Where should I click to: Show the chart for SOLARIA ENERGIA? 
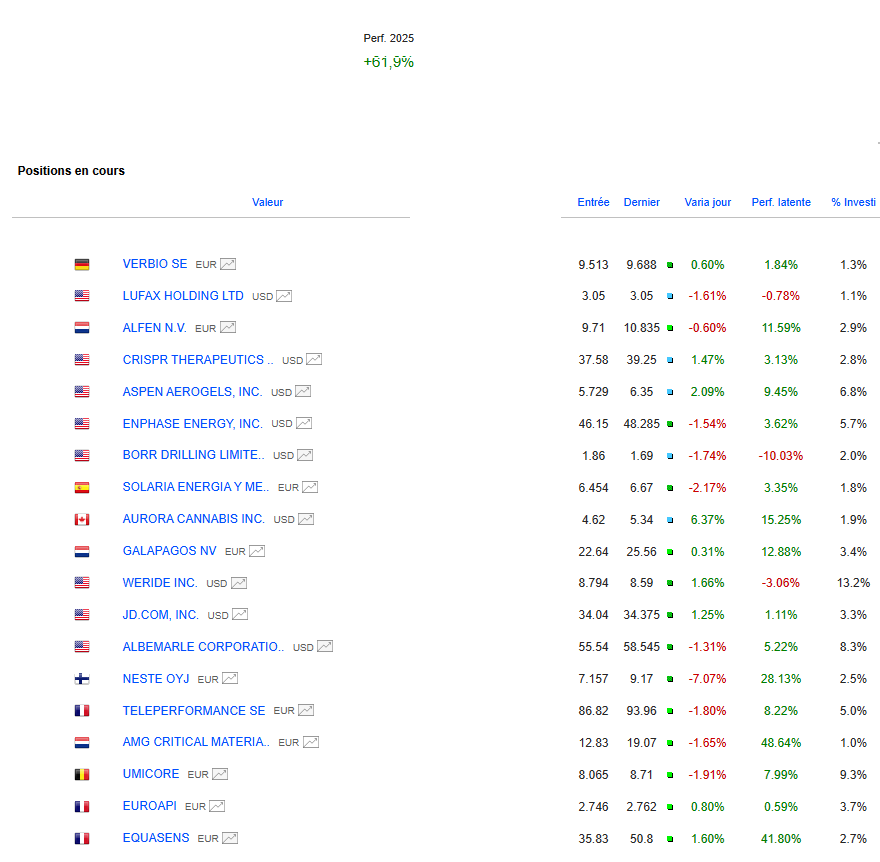(310, 487)
